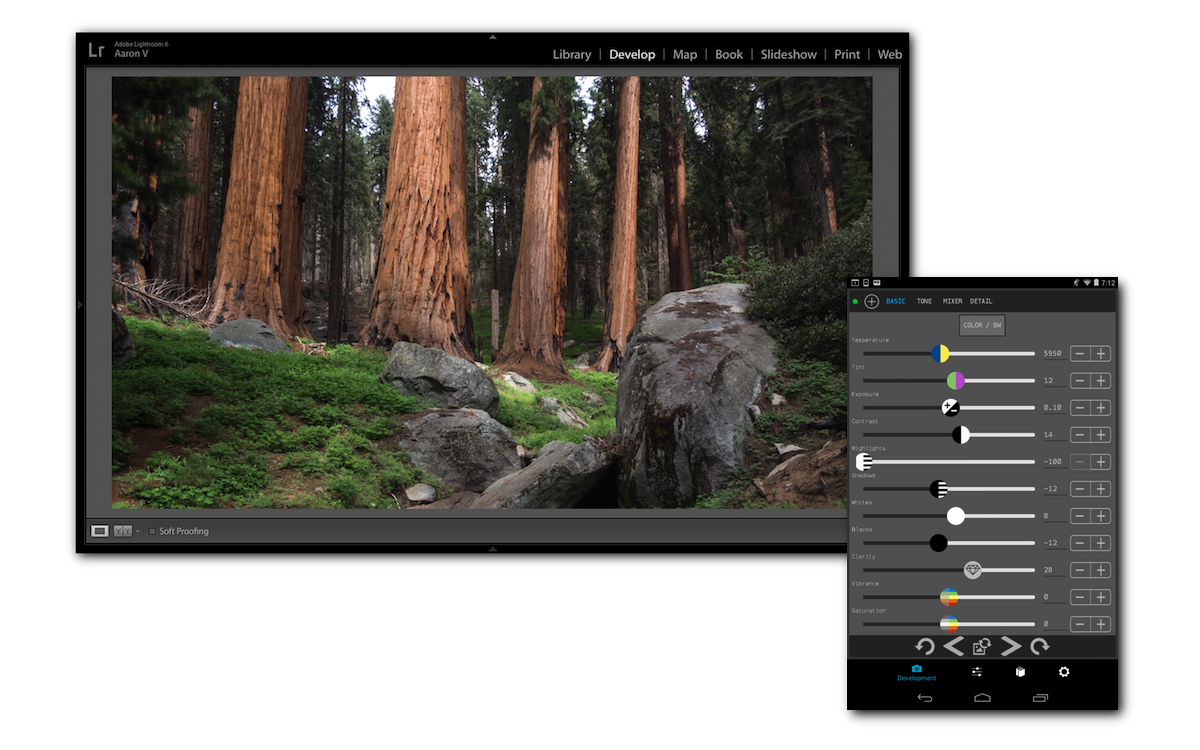Screen dimensions: 1200x750
Task: Increase Vibrance with the plus button
Action: coord(1100,596)
